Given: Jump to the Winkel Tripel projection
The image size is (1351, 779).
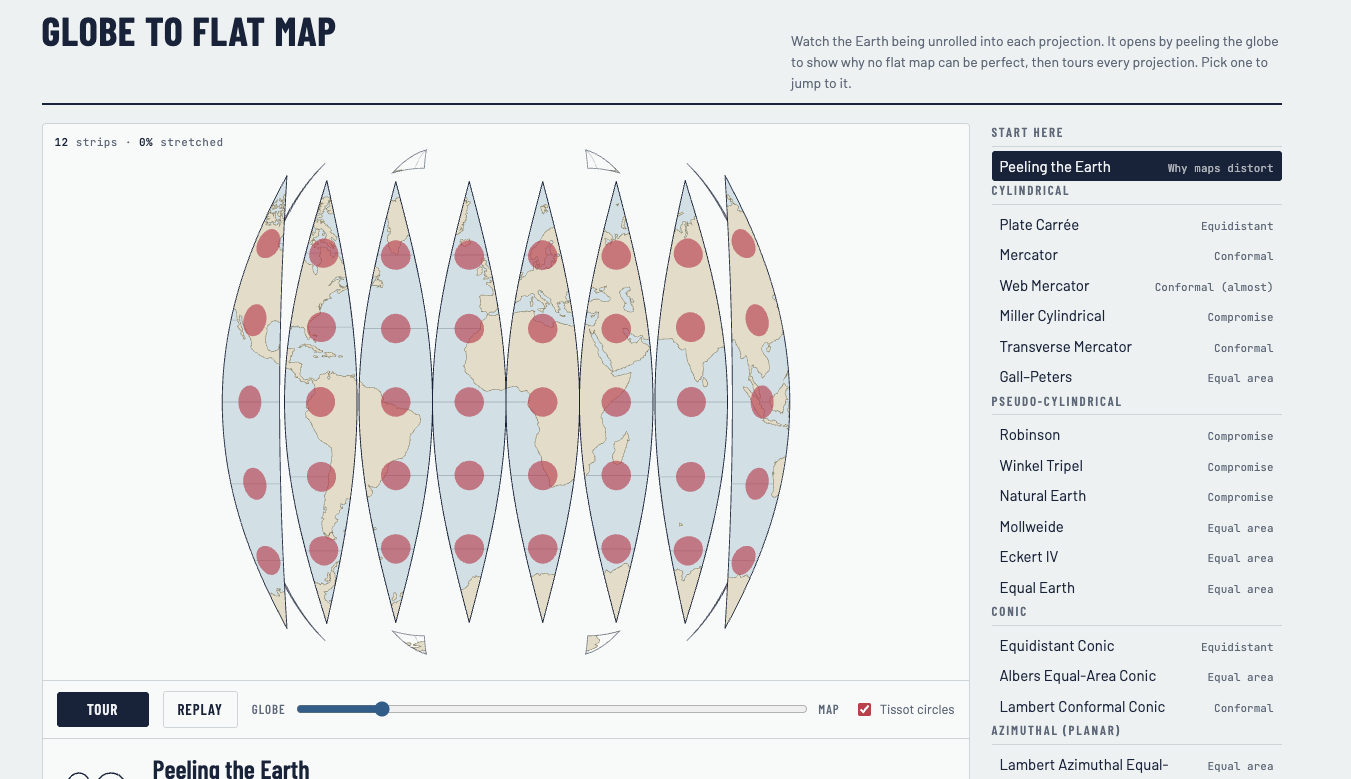Looking at the screenshot, I should click(x=1136, y=466).
